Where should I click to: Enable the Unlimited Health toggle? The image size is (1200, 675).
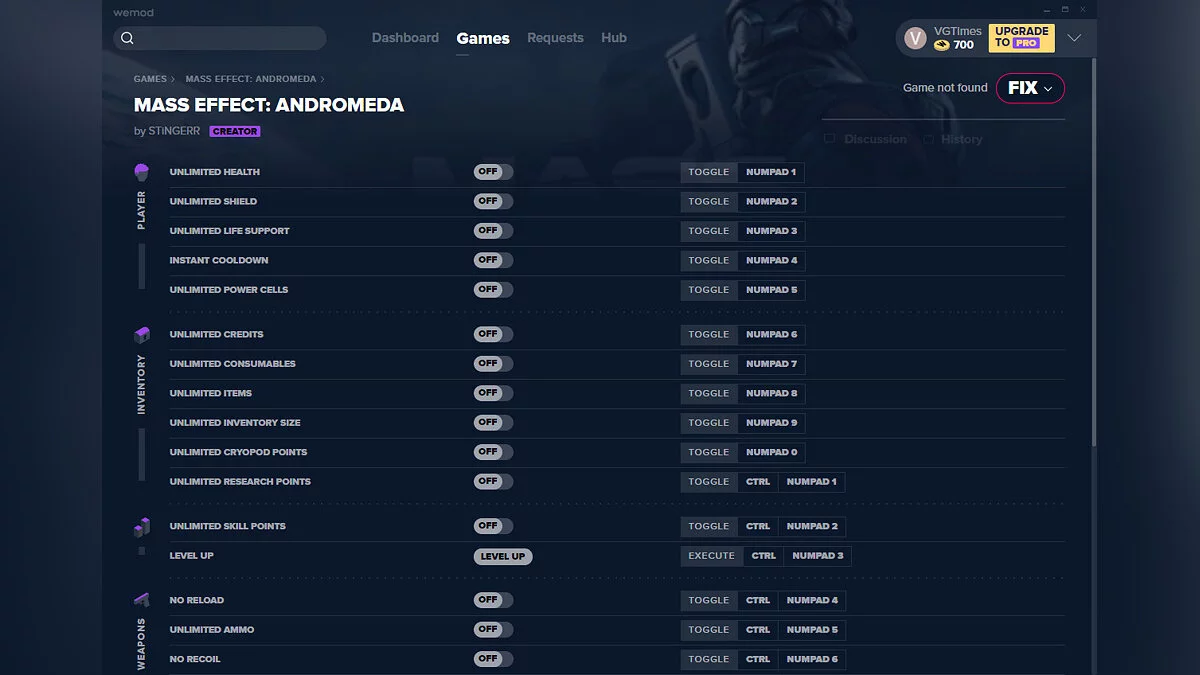tap(493, 172)
